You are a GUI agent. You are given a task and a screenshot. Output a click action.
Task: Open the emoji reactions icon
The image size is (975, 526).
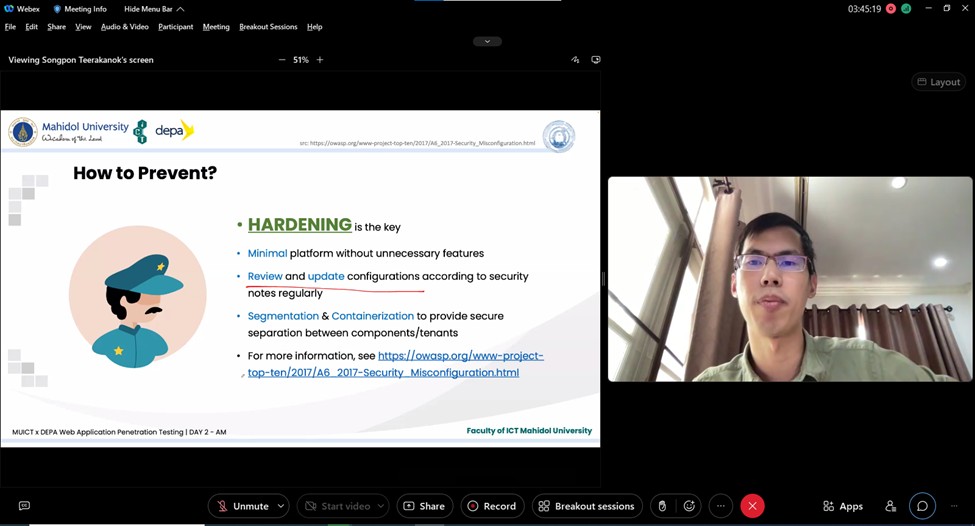689,506
